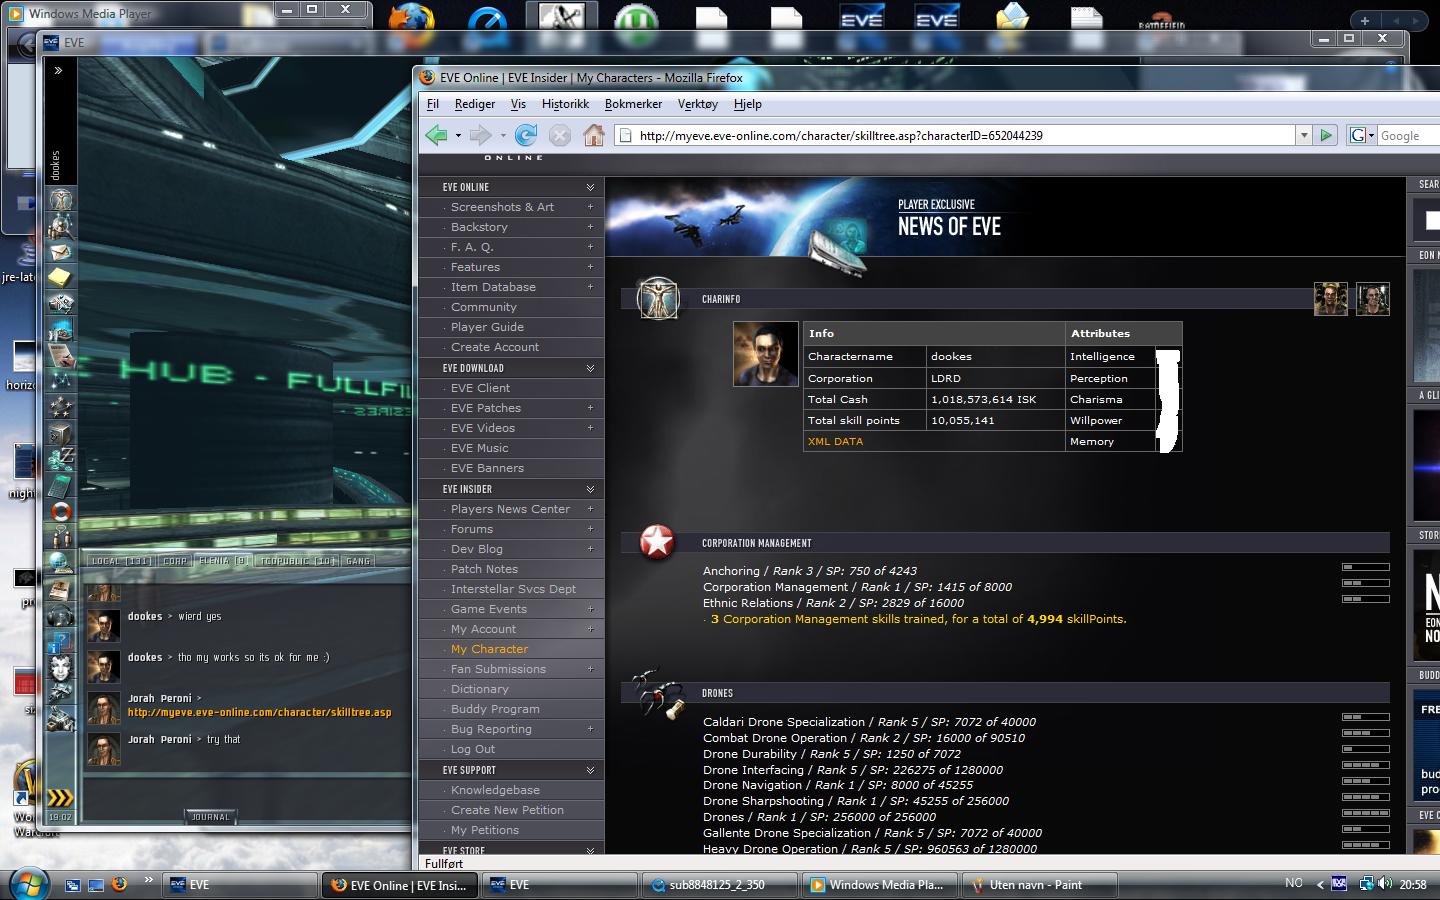Switch to the TCOPUBLIC chat tab
The image size is (1440, 900).
298,561
